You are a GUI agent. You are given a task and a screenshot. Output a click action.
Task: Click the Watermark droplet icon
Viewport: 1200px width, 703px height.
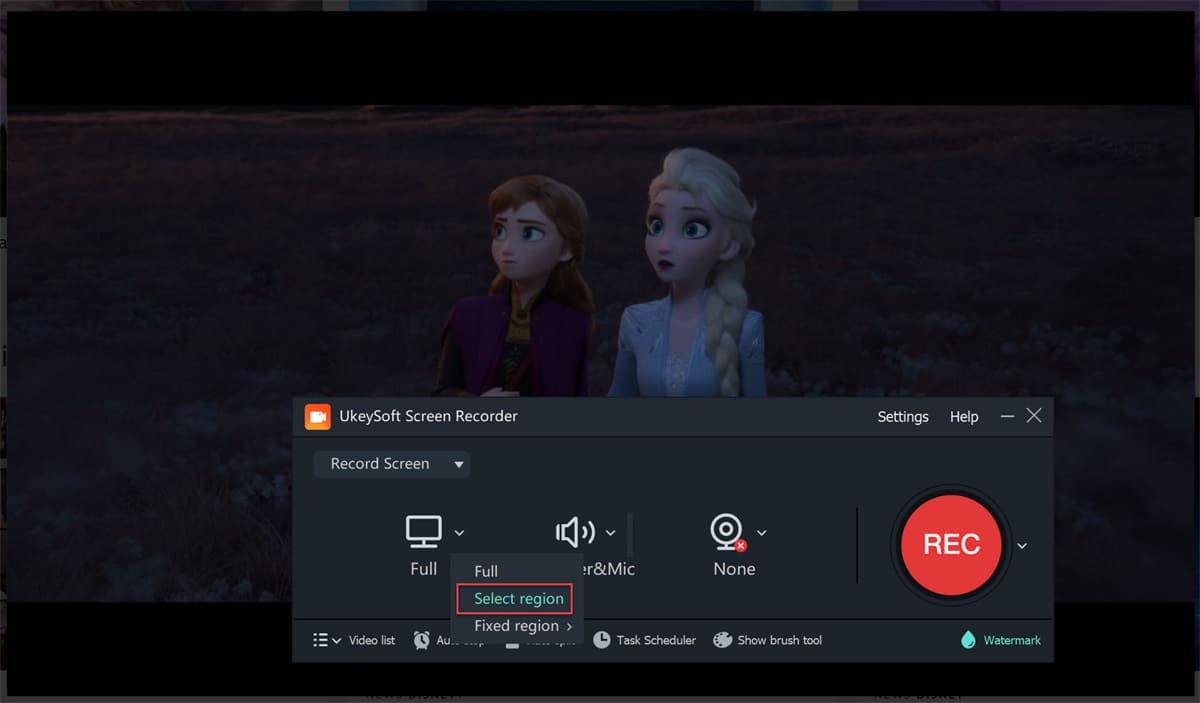click(968, 640)
